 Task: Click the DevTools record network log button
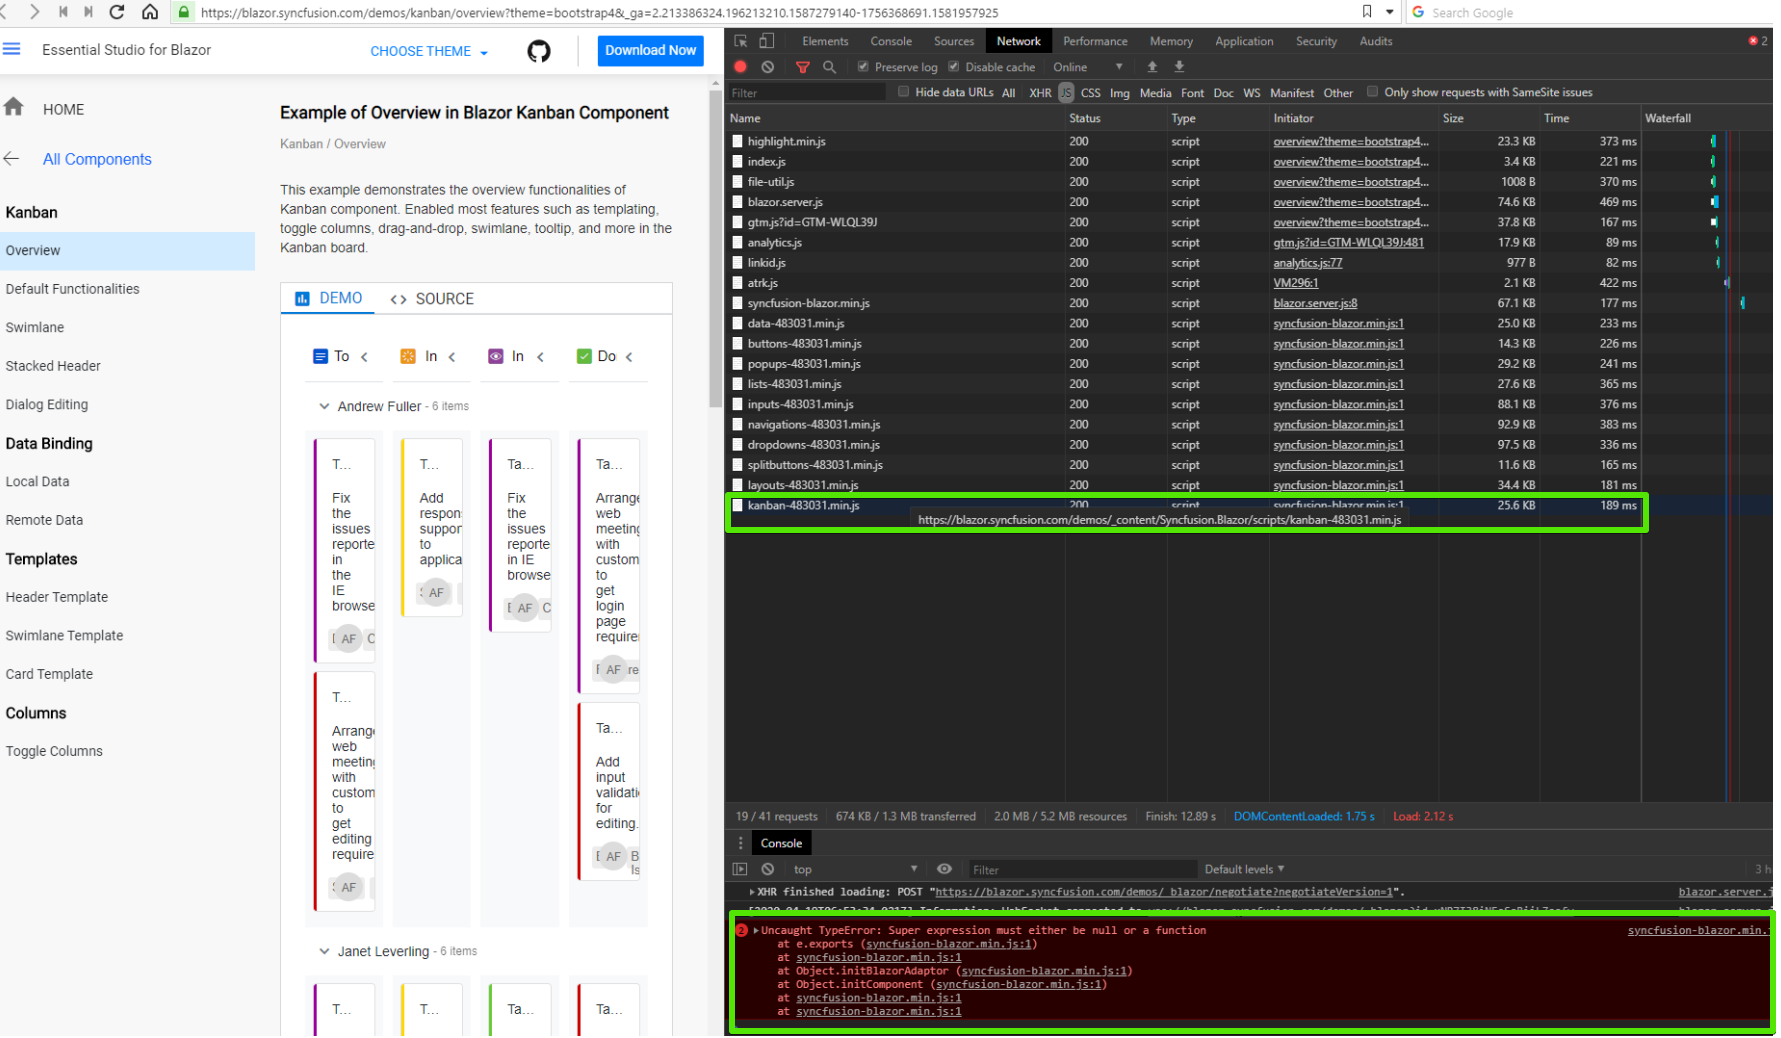(741, 67)
